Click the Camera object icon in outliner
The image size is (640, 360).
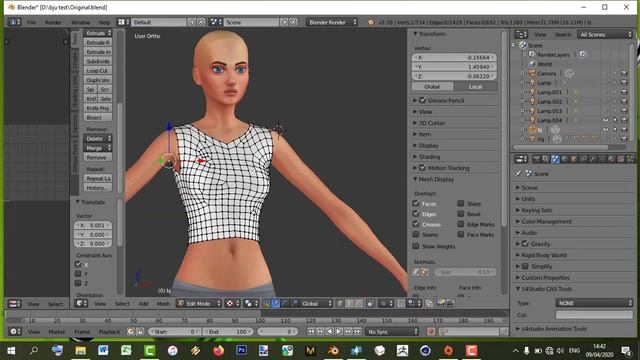pyautogui.click(x=532, y=73)
